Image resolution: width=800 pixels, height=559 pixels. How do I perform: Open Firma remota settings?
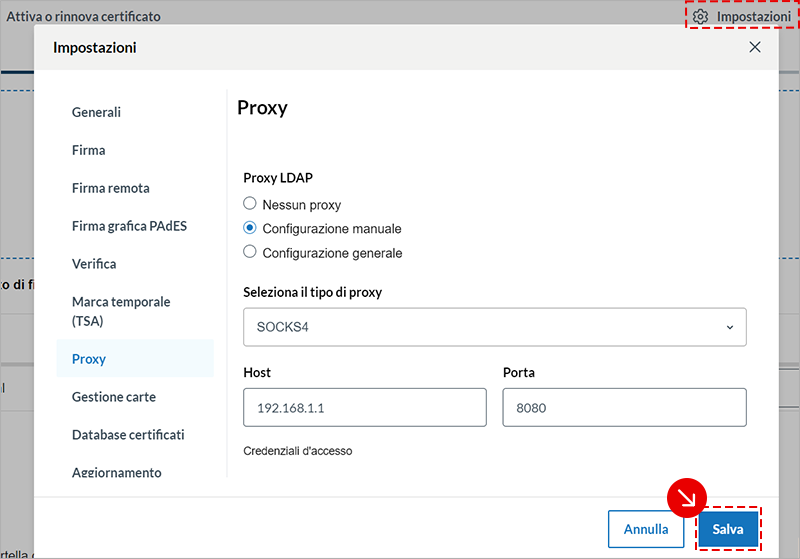[x=110, y=188]
